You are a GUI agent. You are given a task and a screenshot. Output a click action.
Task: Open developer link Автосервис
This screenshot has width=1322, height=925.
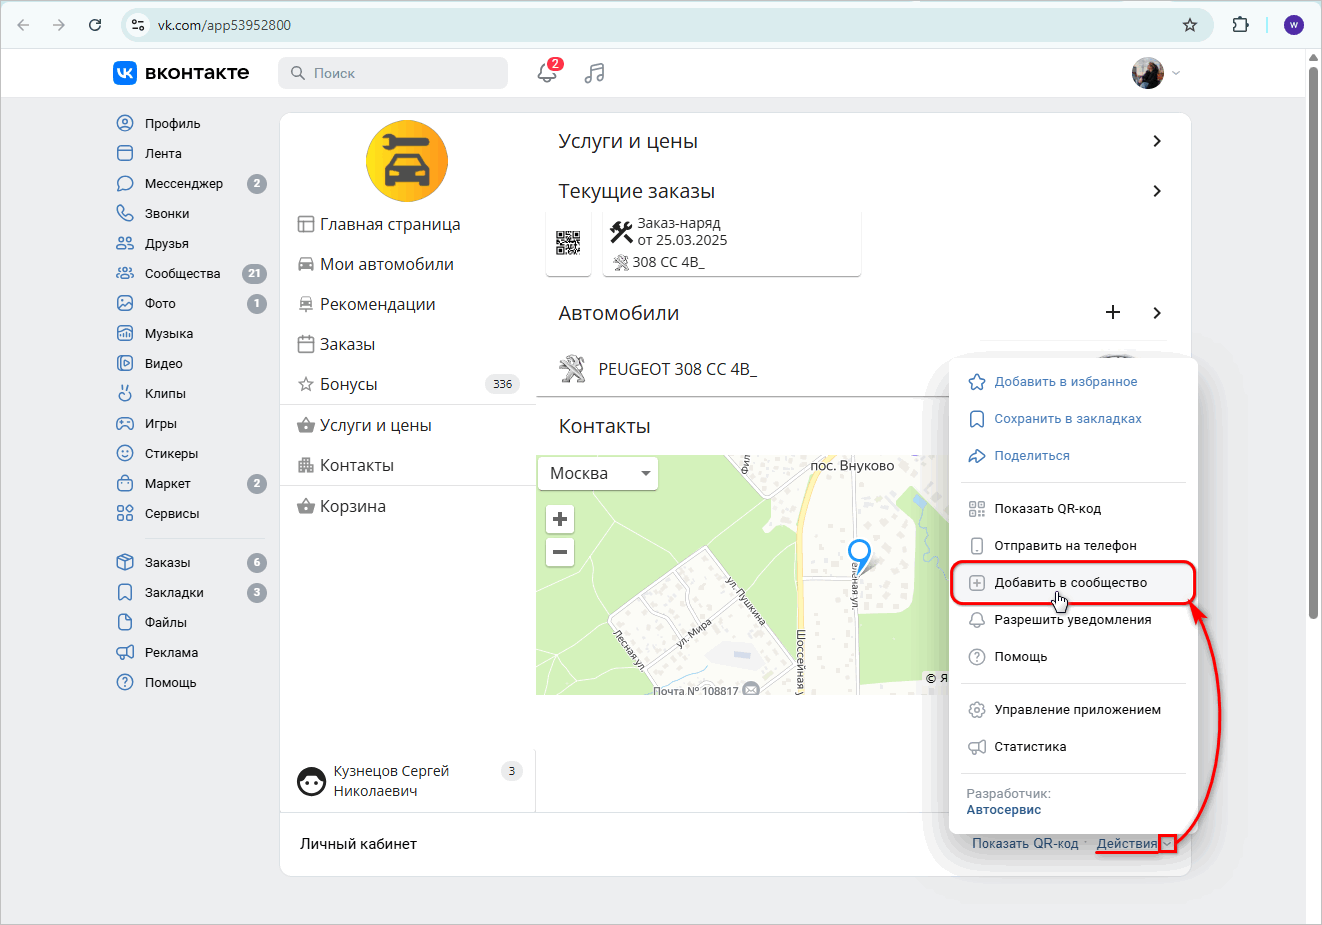(1003, 809)
